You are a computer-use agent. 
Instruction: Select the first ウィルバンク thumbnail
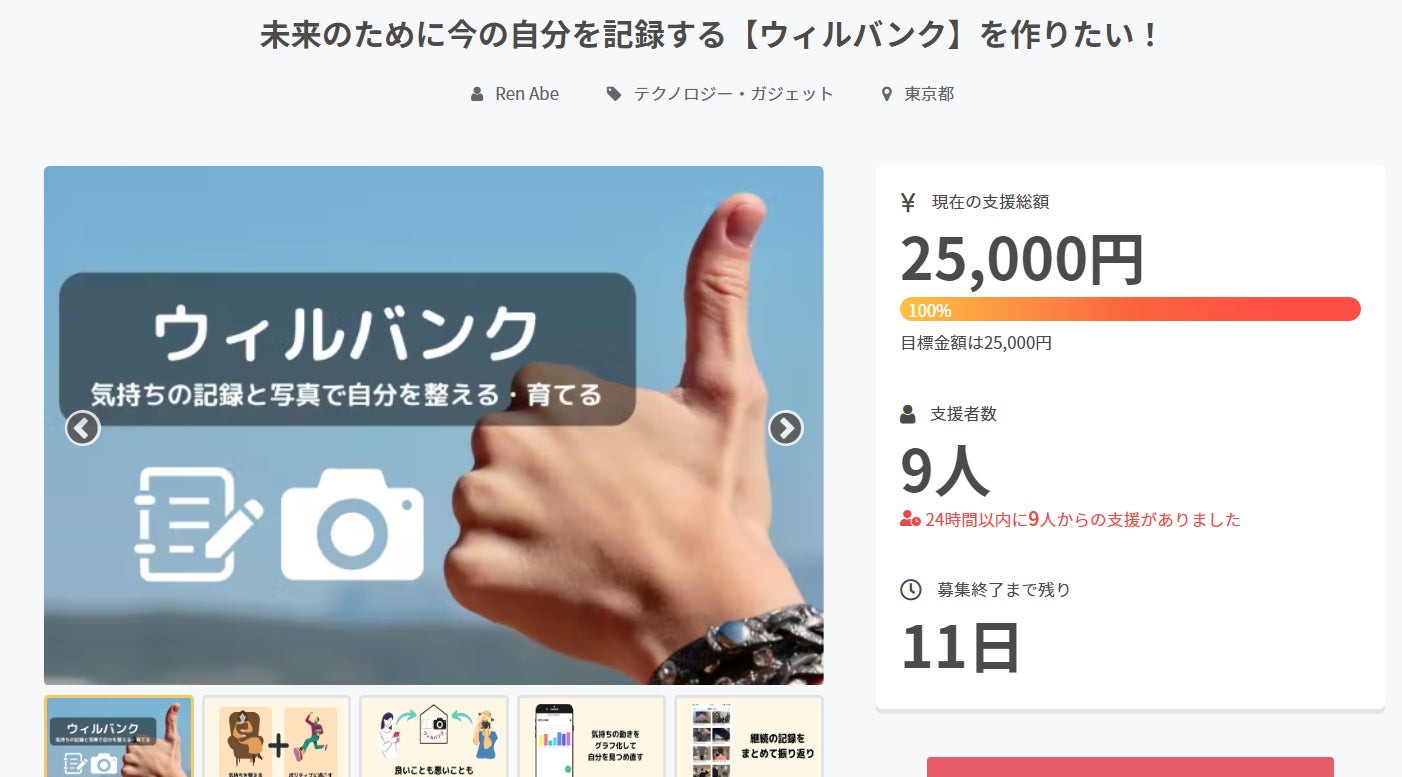pyautogui.click(x=119, y=737)
